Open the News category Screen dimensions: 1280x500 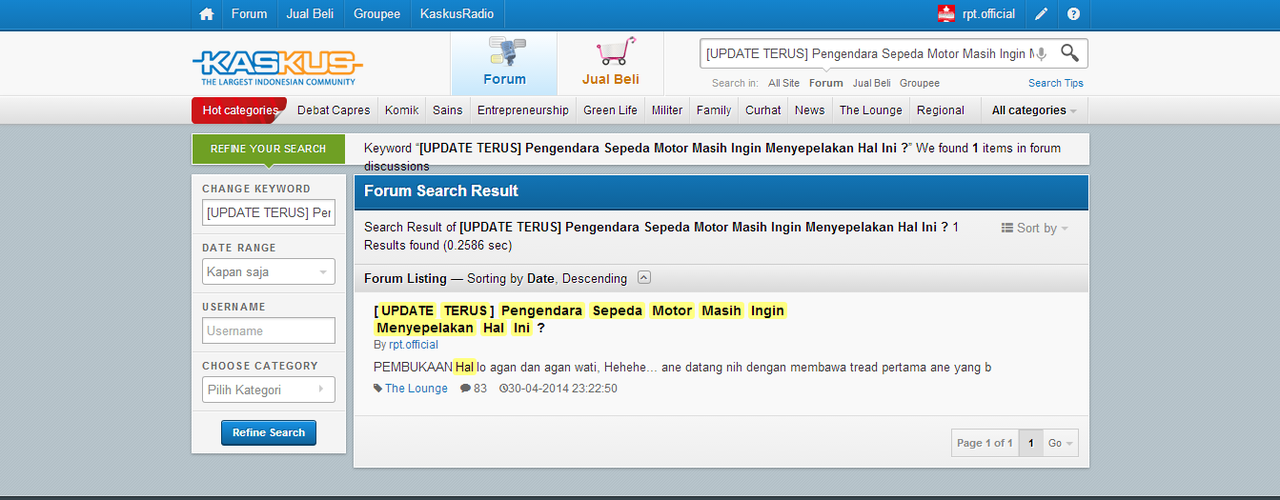(810, 110)
